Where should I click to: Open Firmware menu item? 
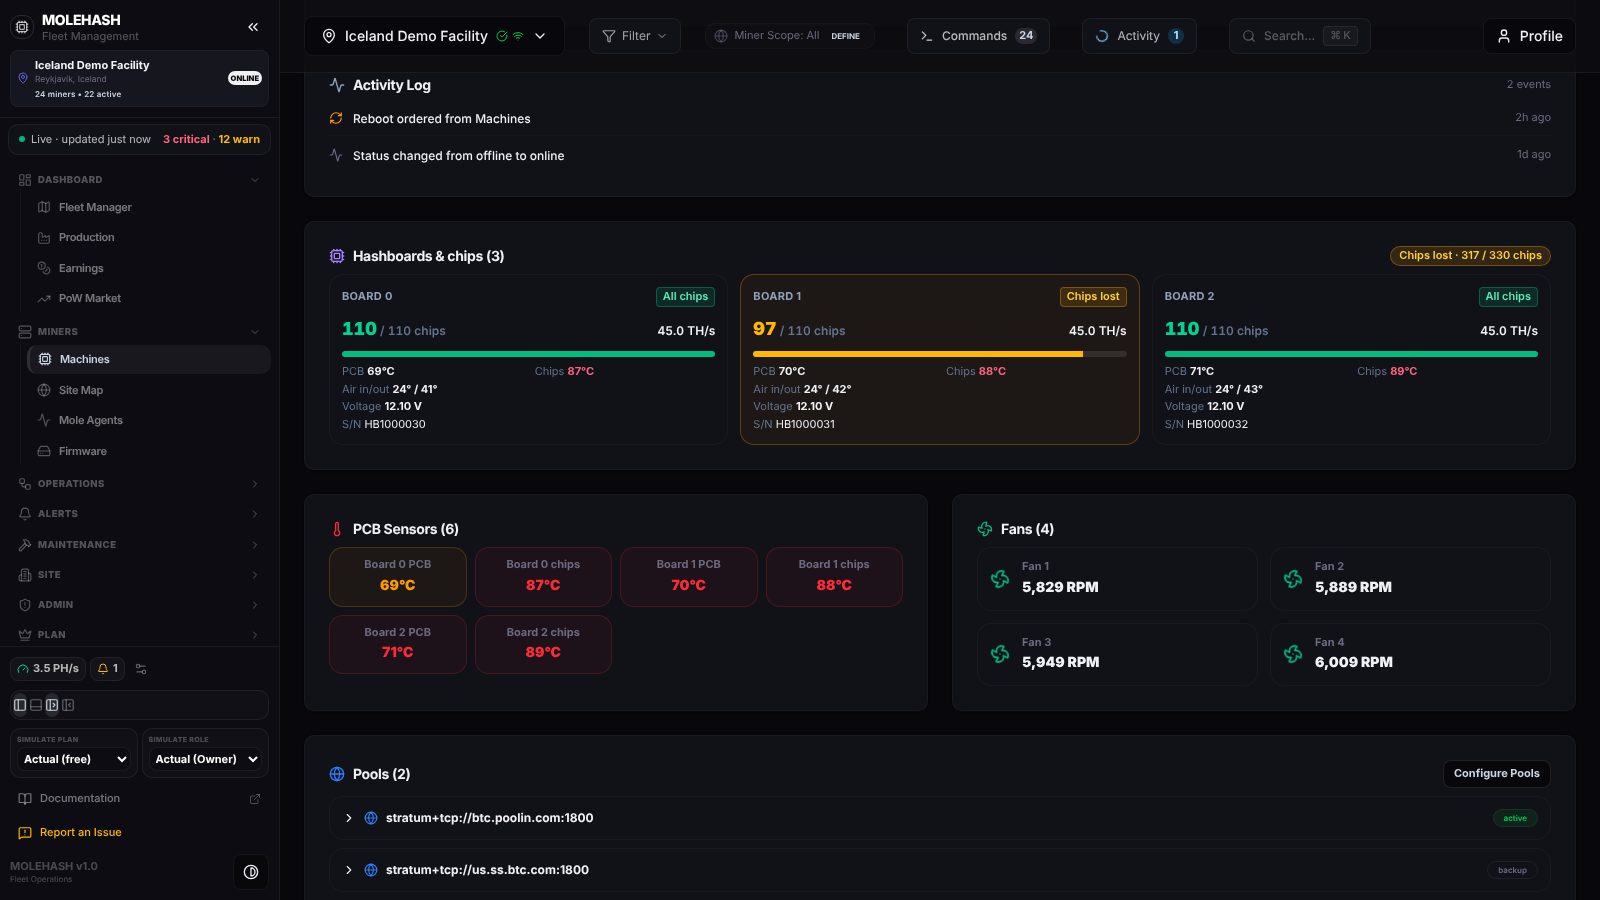click(x=148, y=452)
